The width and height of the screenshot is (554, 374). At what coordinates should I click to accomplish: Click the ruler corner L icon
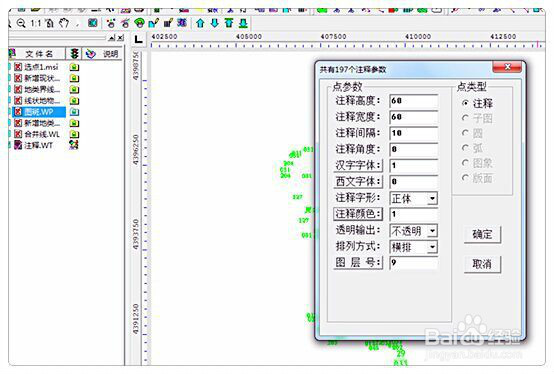(138, 39)
